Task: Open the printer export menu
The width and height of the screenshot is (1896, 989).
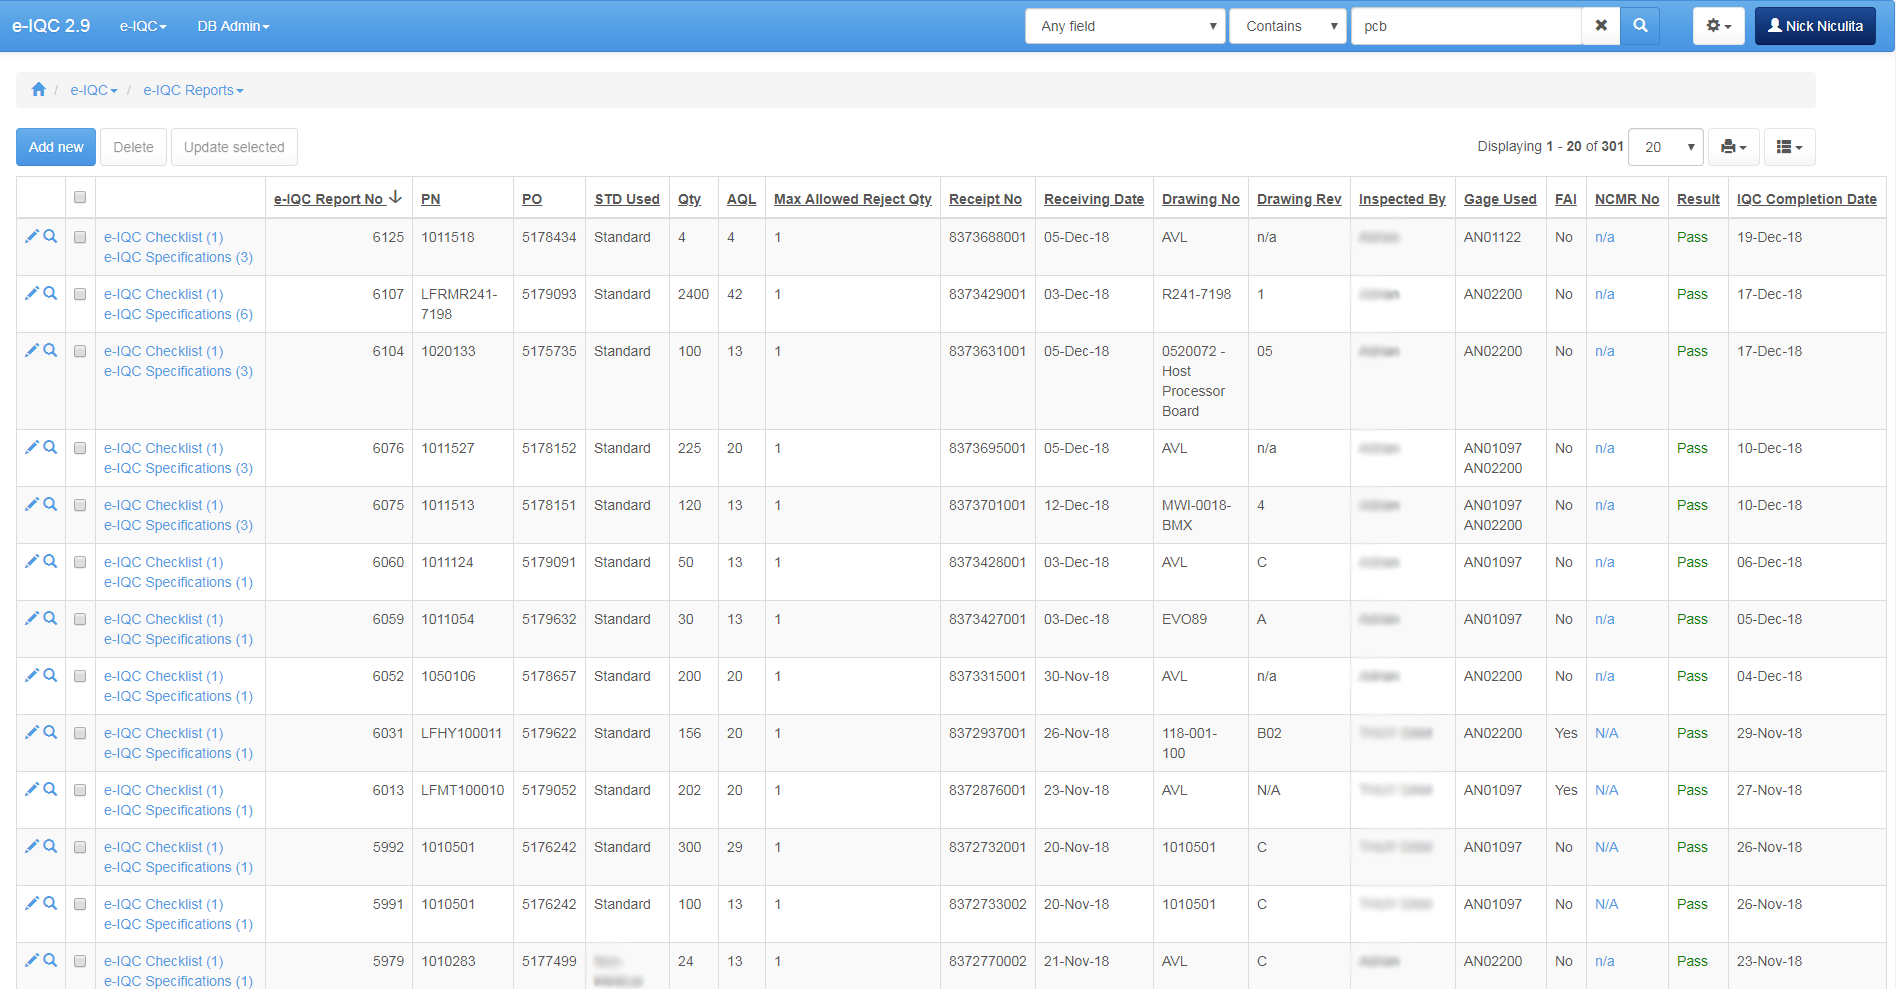Action: [1733, 147]
